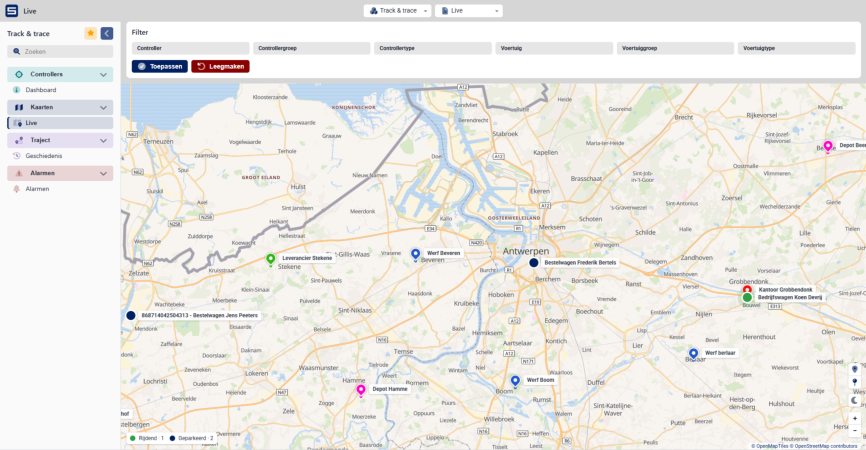Image resolution: width=866 pixels, height=450 pixels.
Task: Select Bestelwagen Jens Peeters vehicle dot
Action: point(131,316)
